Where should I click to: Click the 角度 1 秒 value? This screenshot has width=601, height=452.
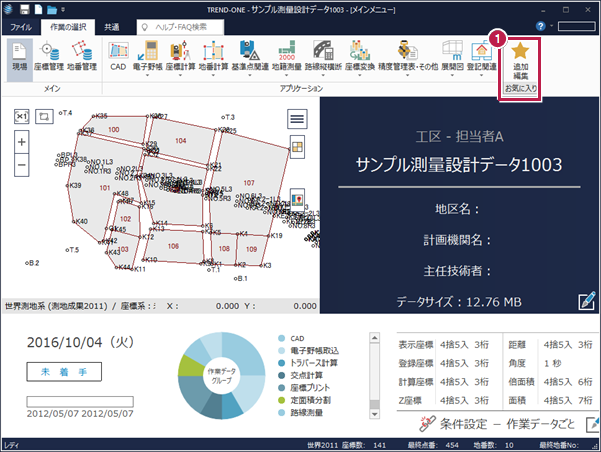pos(552,363)
